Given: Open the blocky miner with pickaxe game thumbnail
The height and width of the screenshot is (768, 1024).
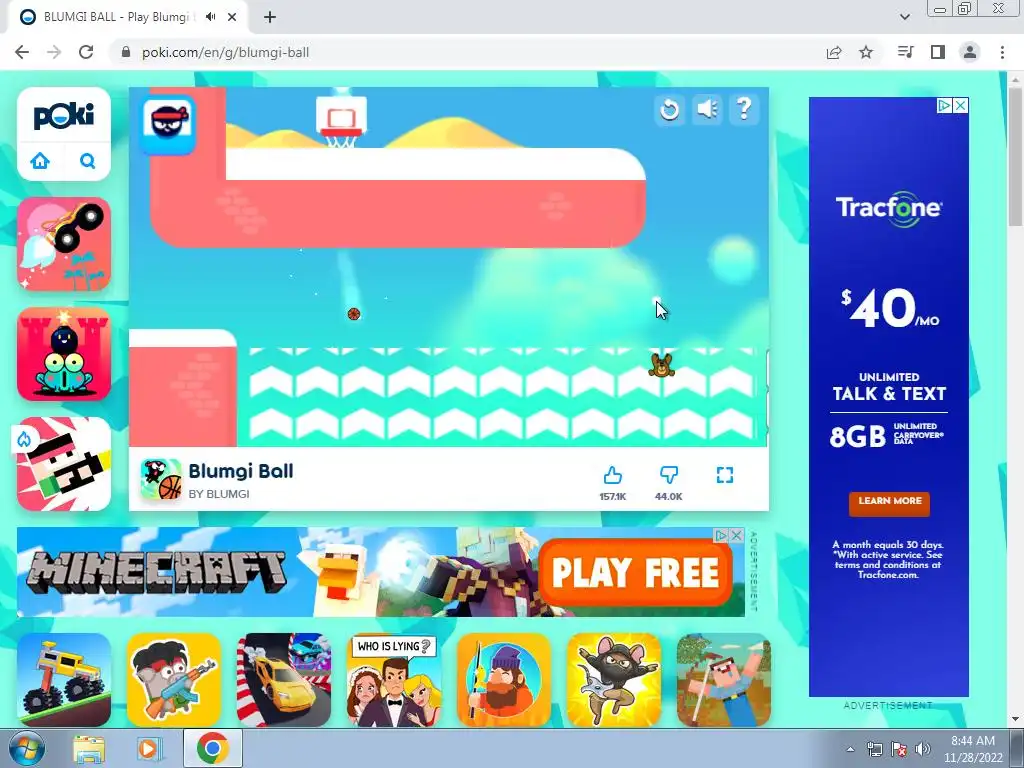Looking at the screenshot, I should [x=724, y=680].
